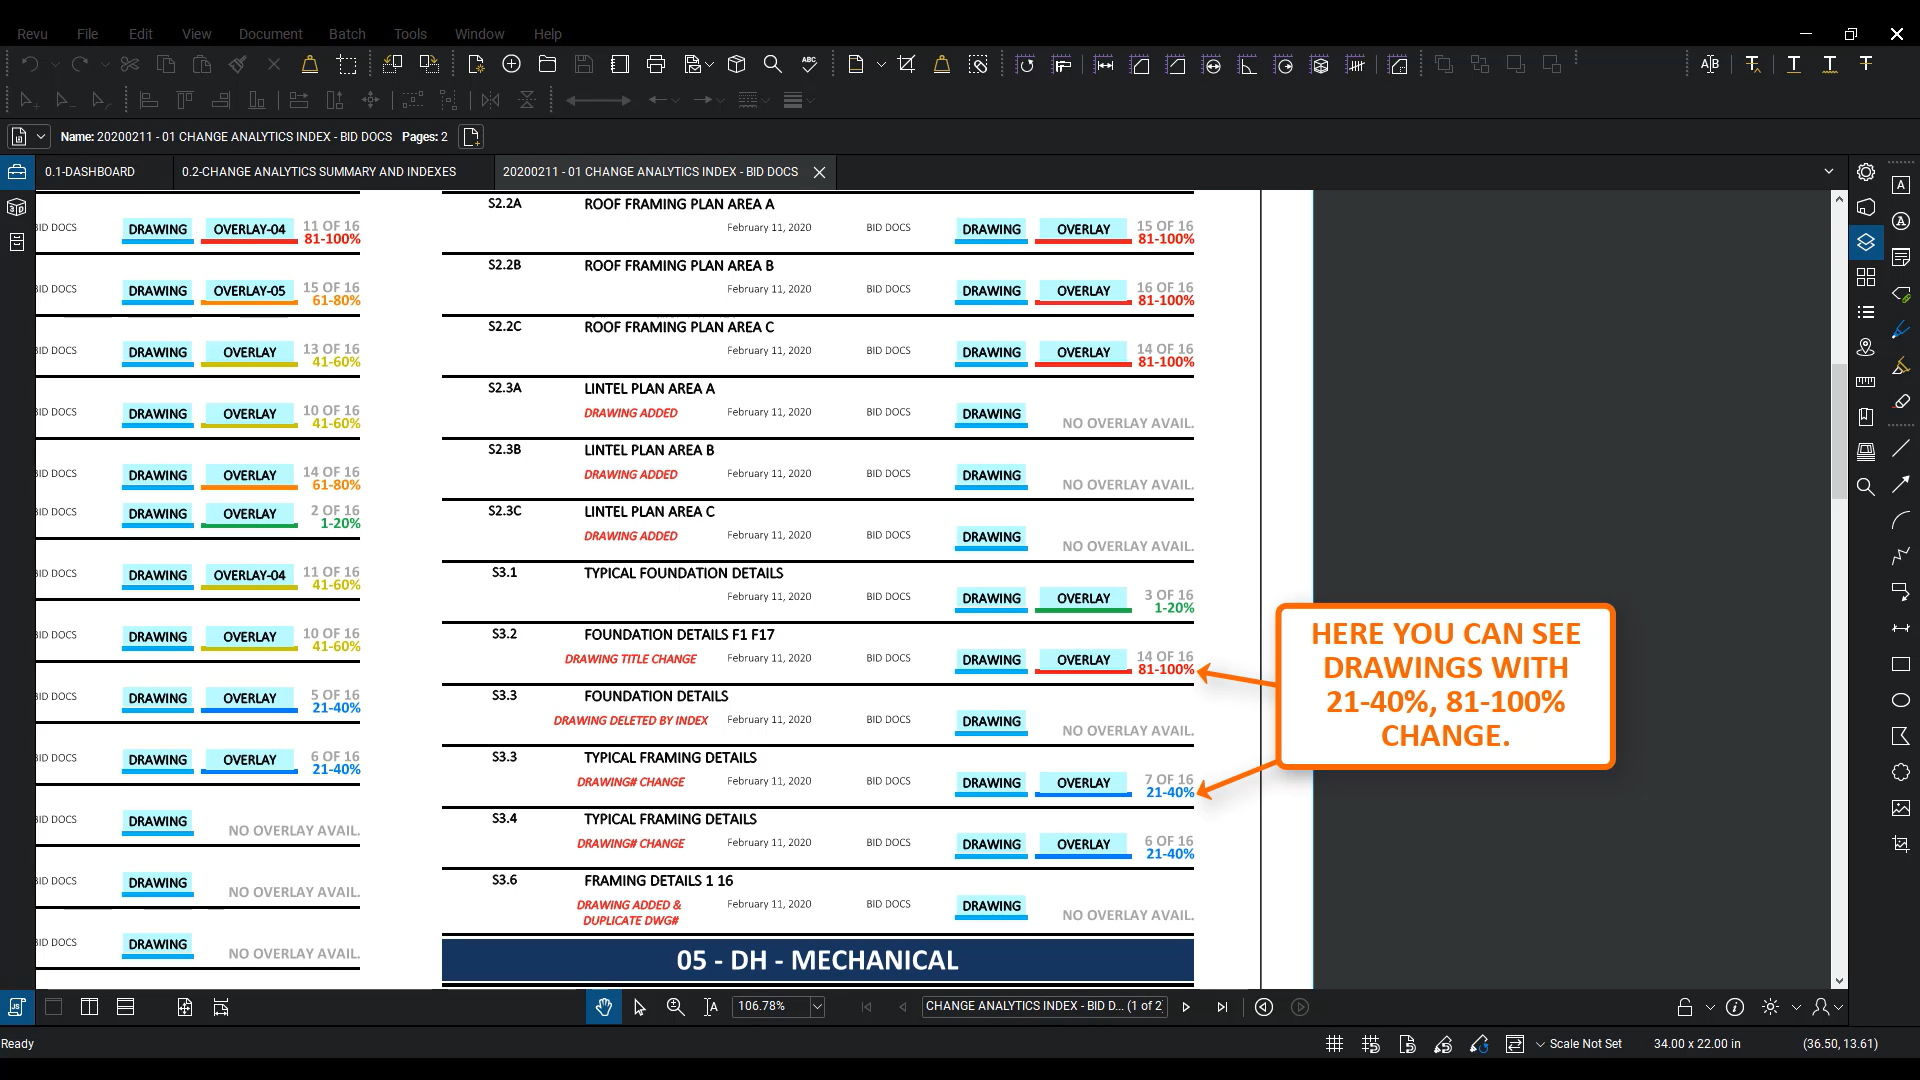
Task: Open the file properties dropdown beside Name
Action: pyautogui.click(x=41, y=137)
